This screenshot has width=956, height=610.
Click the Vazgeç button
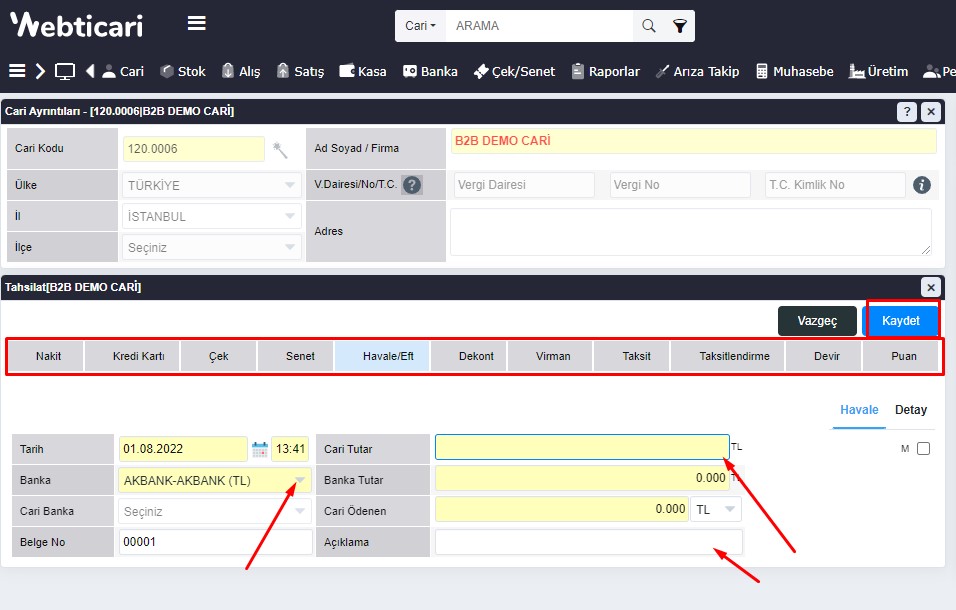click(x=816, y=321)
